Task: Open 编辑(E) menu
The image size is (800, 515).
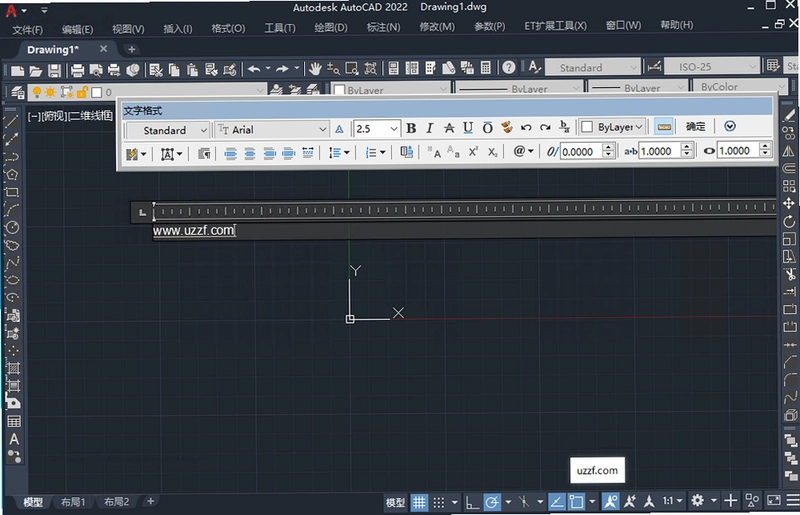Action: pyautogui.click(x=78, y=29)
